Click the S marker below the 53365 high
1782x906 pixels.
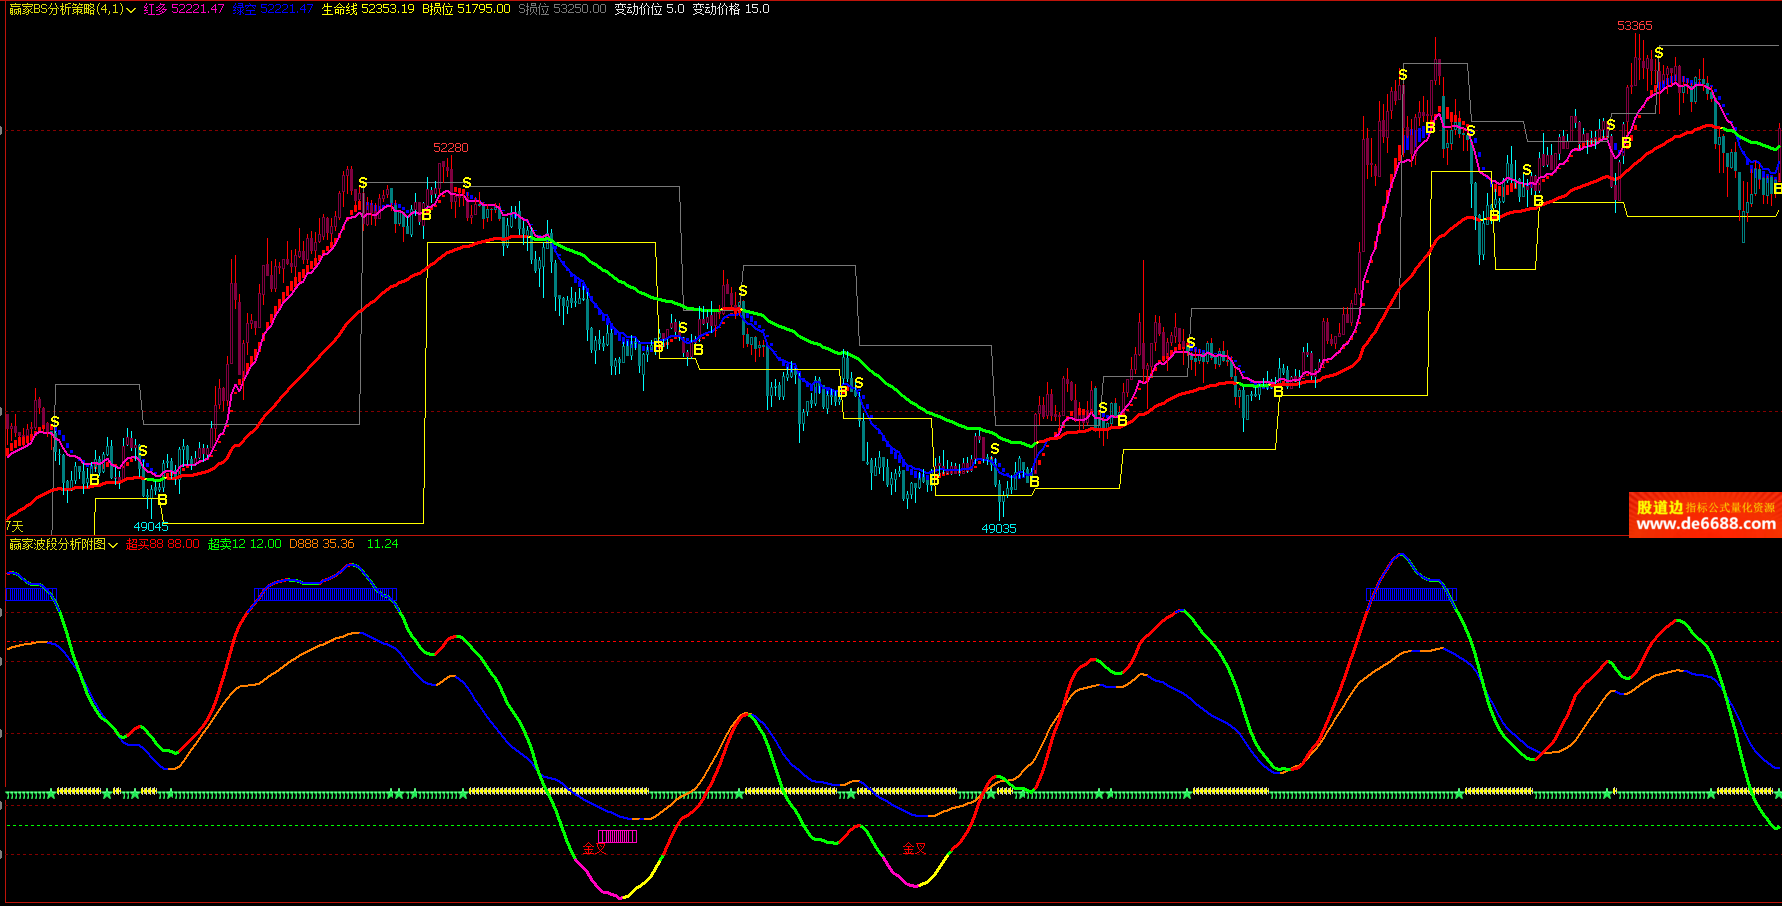tap(1658, 53)
